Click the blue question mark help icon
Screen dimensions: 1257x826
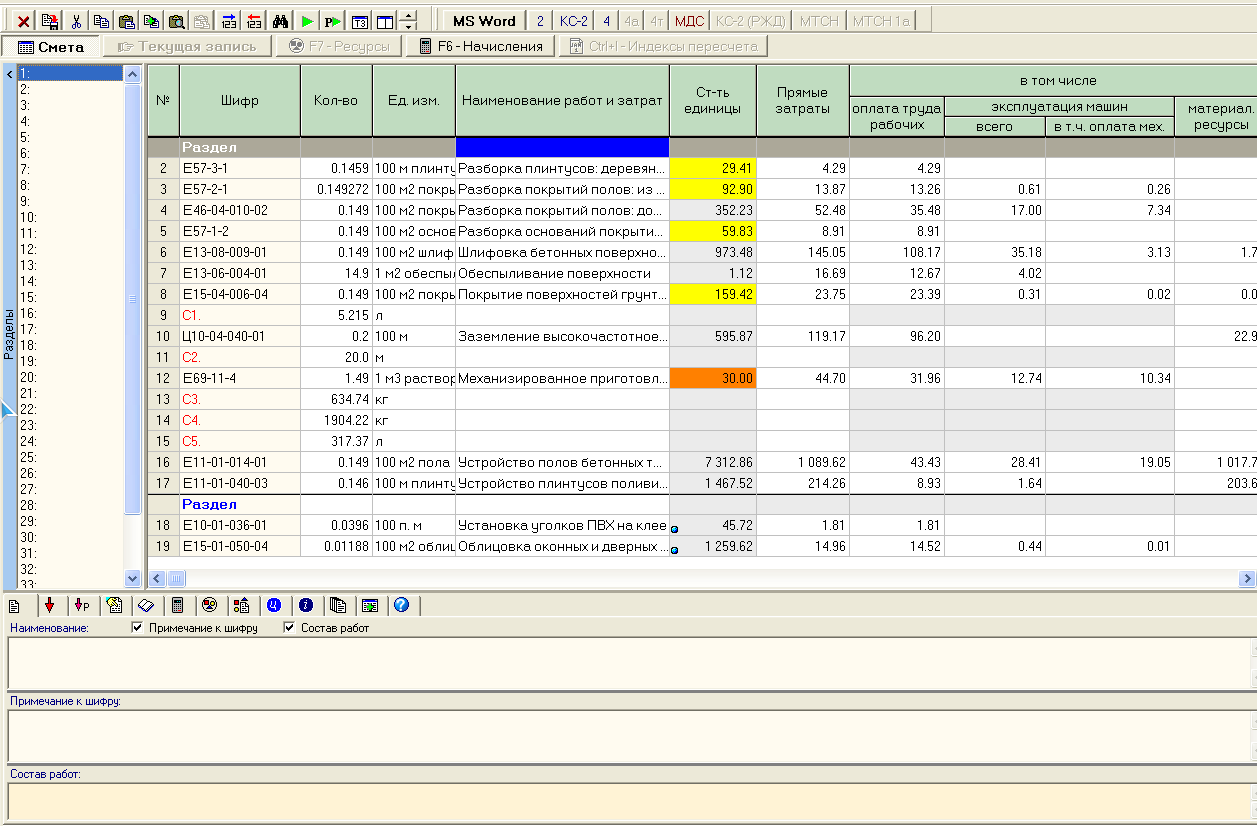[401, 605]
